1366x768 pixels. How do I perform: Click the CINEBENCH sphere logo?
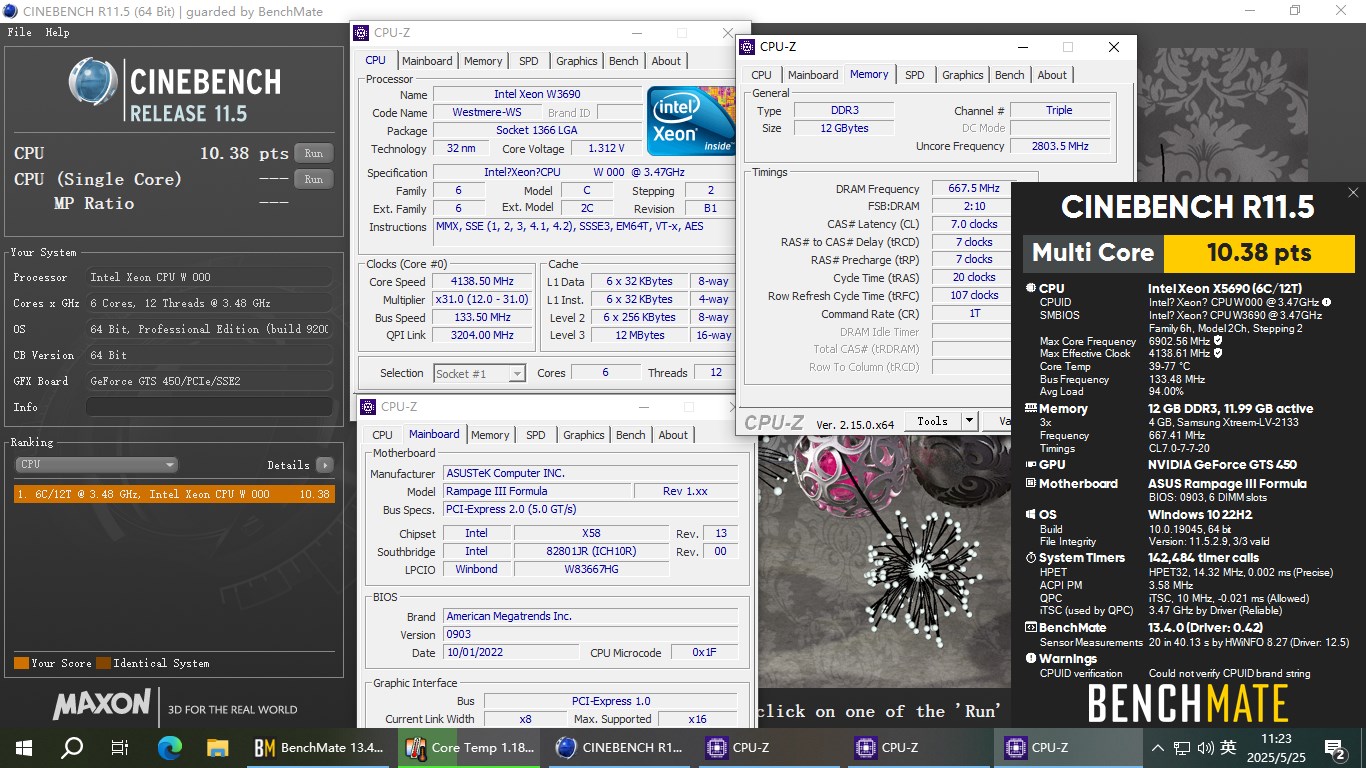click(x=93, y=82)
